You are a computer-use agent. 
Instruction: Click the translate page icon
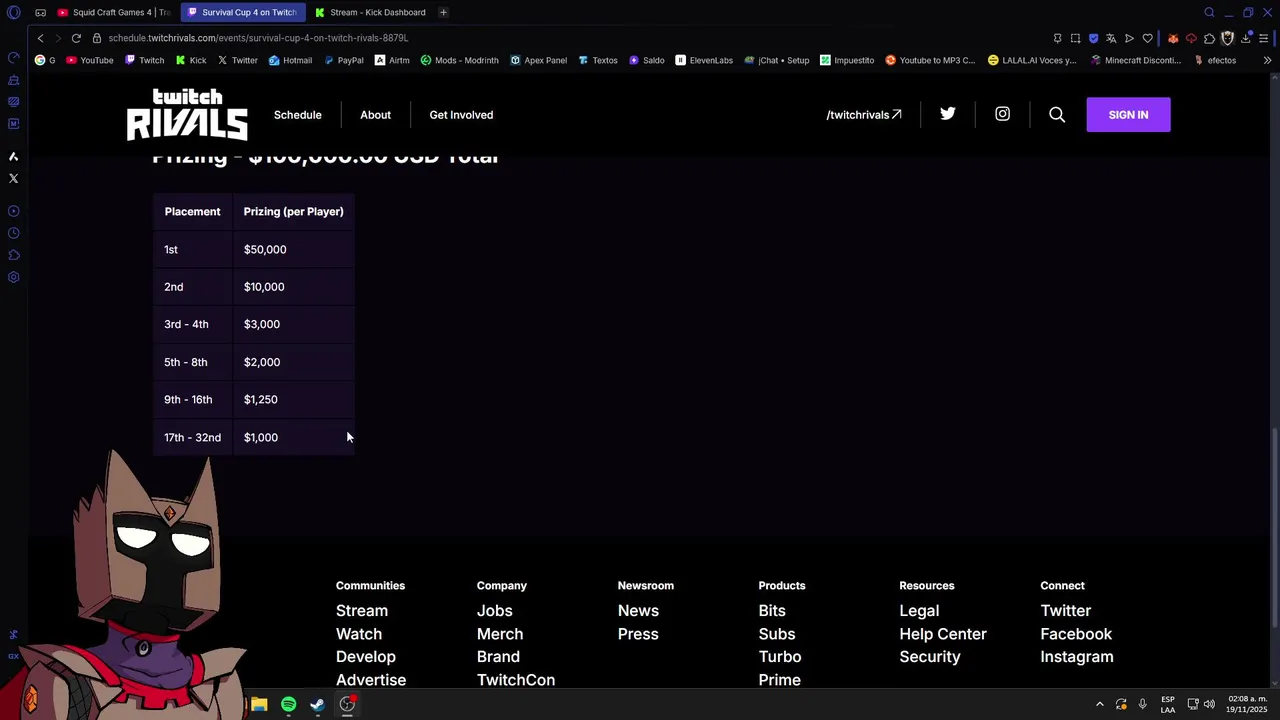1111,38
